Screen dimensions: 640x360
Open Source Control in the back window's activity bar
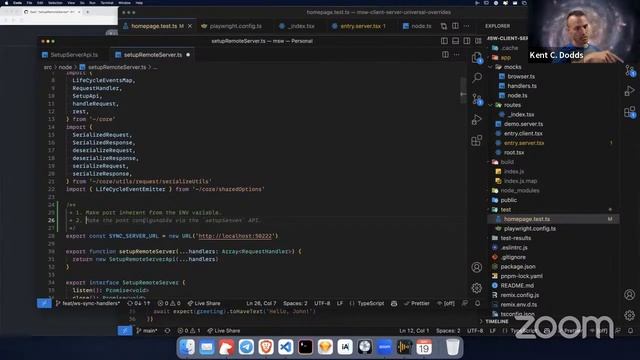[630, 71]
